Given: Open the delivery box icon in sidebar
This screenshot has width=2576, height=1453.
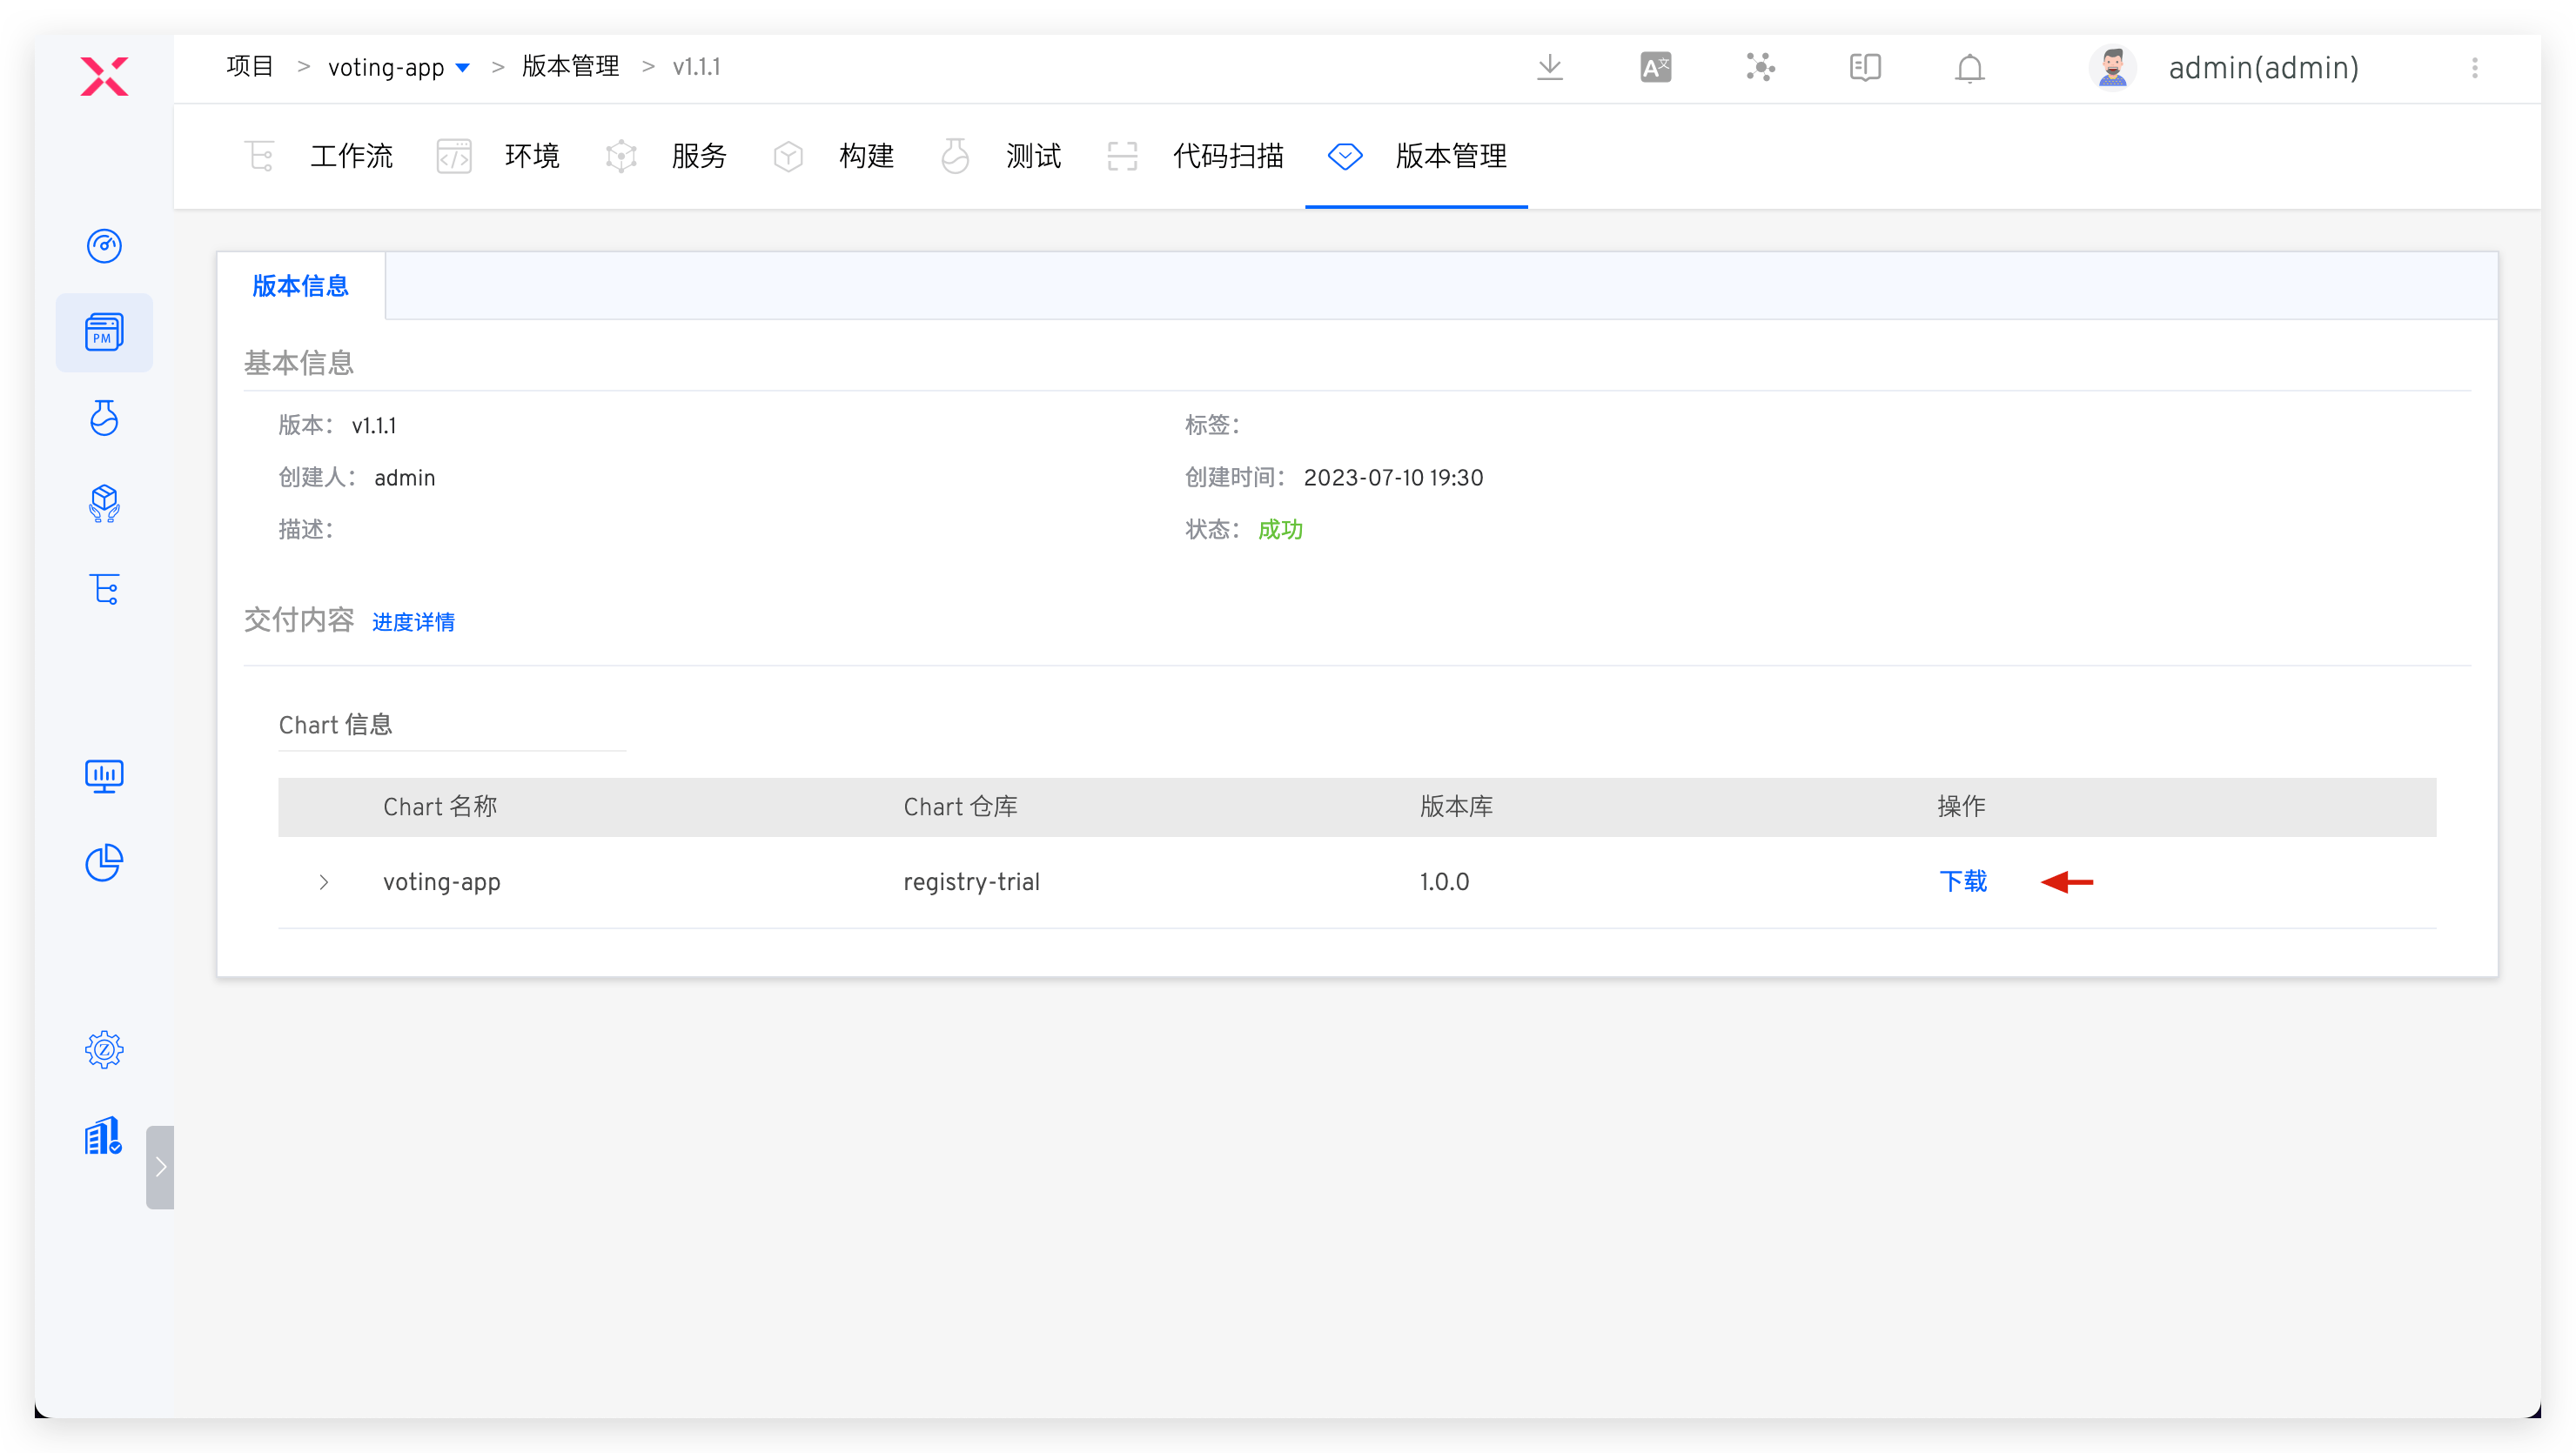Looking at the screenshot, I should tap(104, 503).
